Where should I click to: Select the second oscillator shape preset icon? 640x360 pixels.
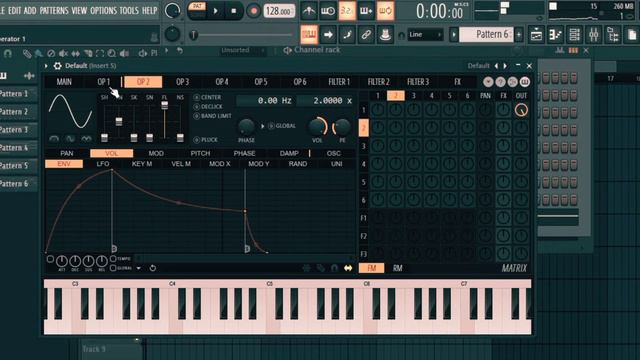tap(70, 139)
